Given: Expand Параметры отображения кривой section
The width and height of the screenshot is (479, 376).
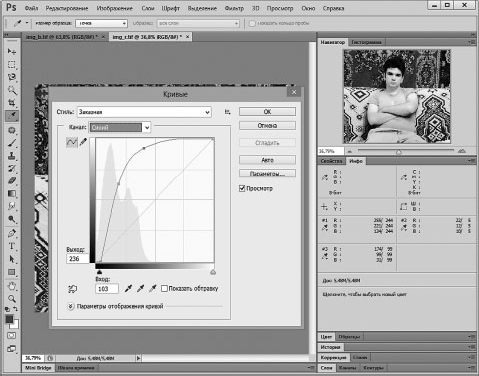Looking at the screenshot, I should click(x=71, y=306).
